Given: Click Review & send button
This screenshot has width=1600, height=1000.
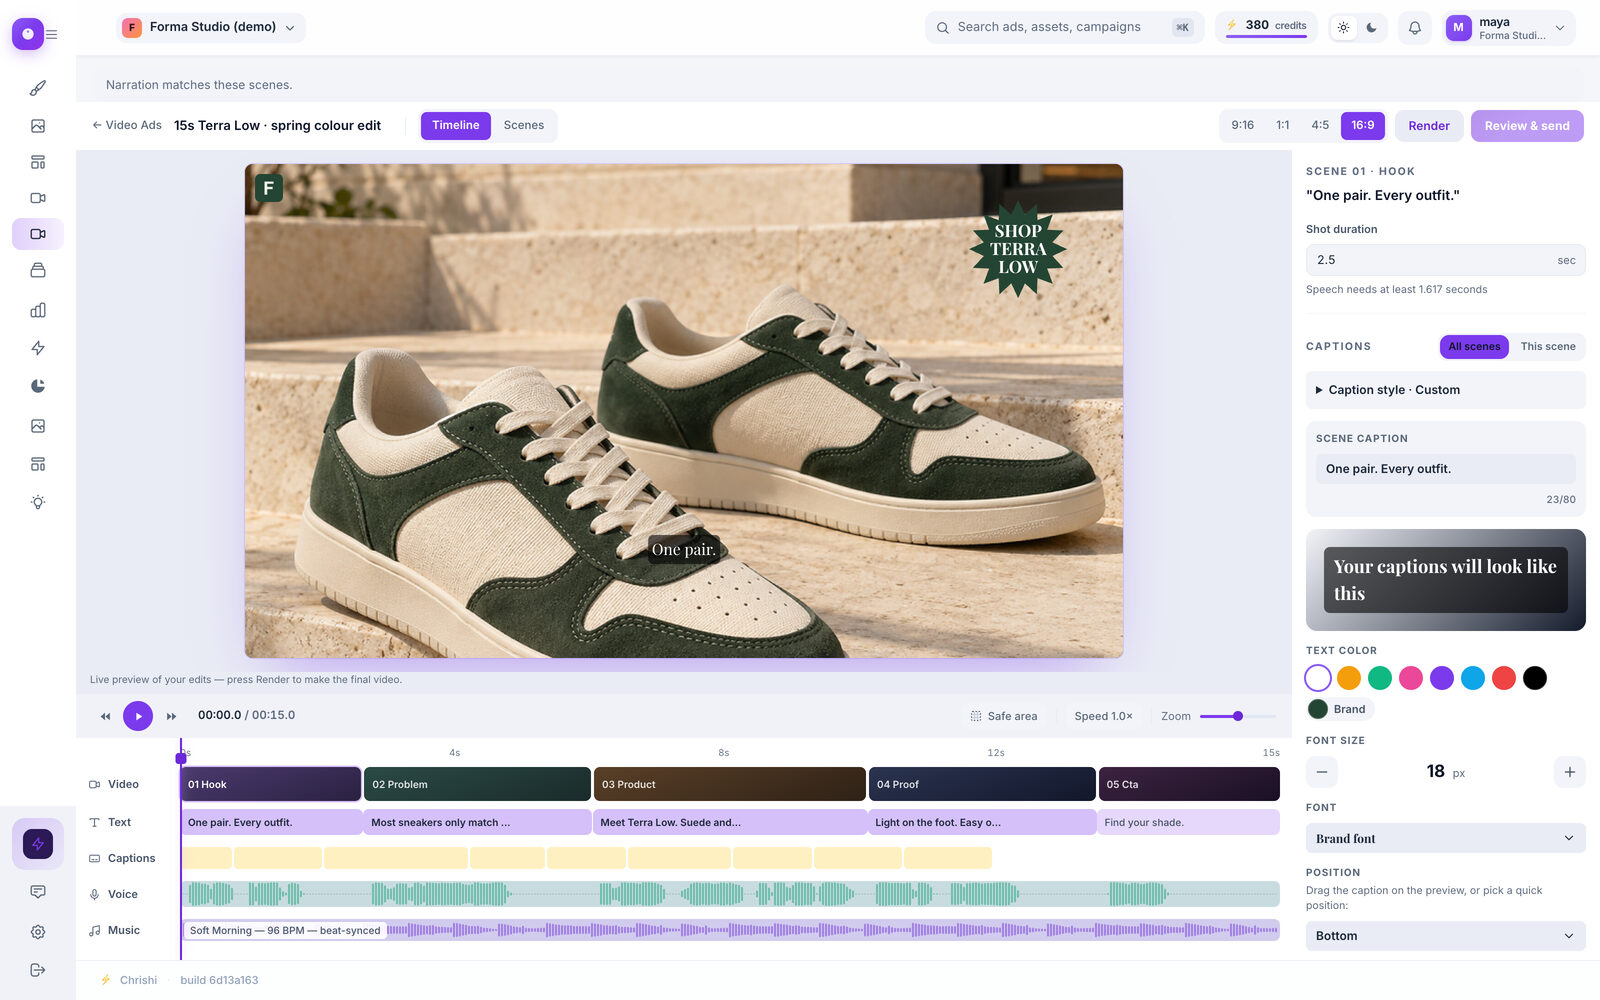Looking at the screenshot, I should point(1527,126).
